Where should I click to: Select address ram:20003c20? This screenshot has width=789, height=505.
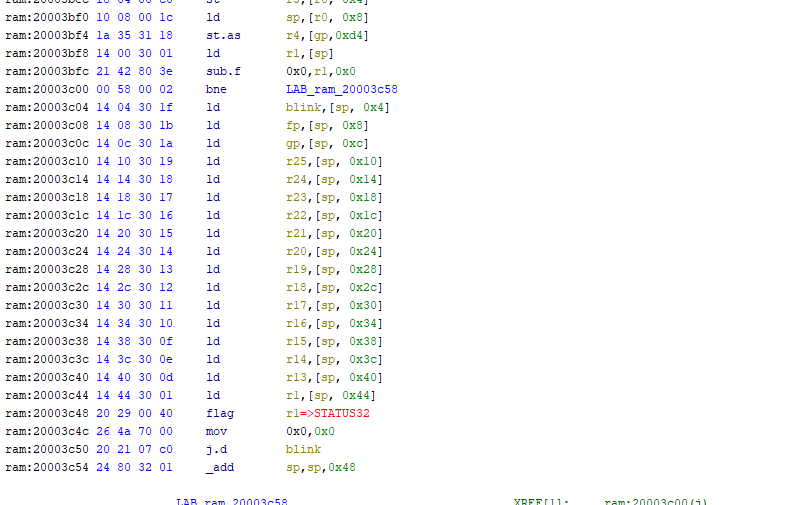(x=47, y=233)
